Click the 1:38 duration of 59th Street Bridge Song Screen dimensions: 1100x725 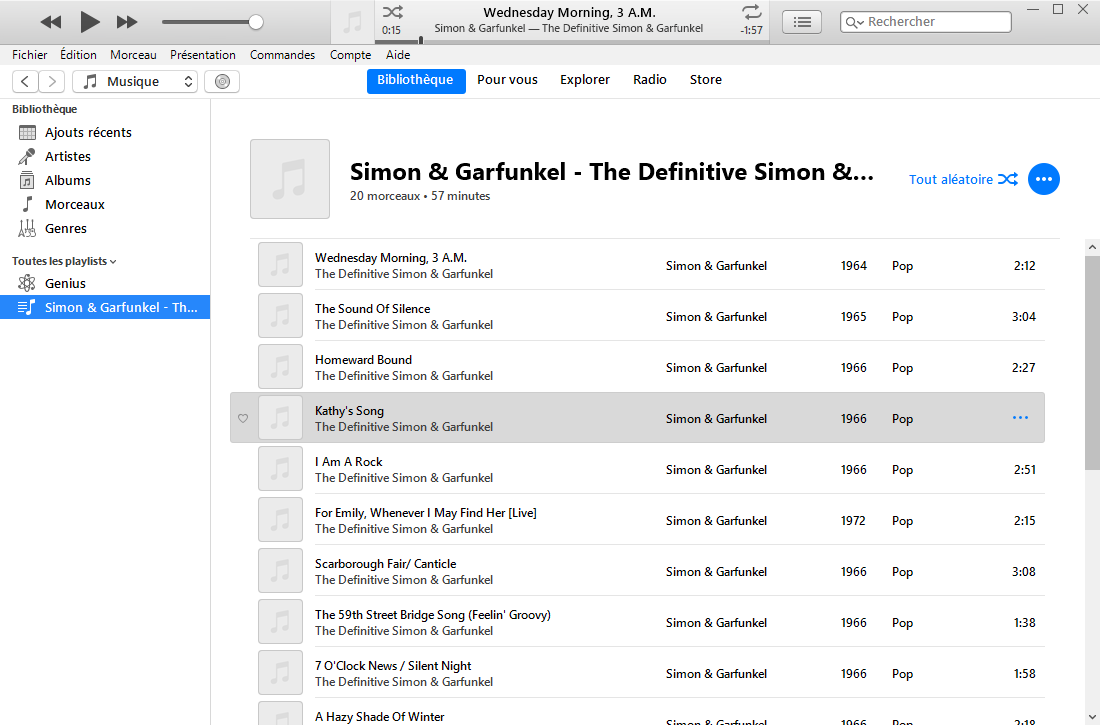click(1025, 623)
